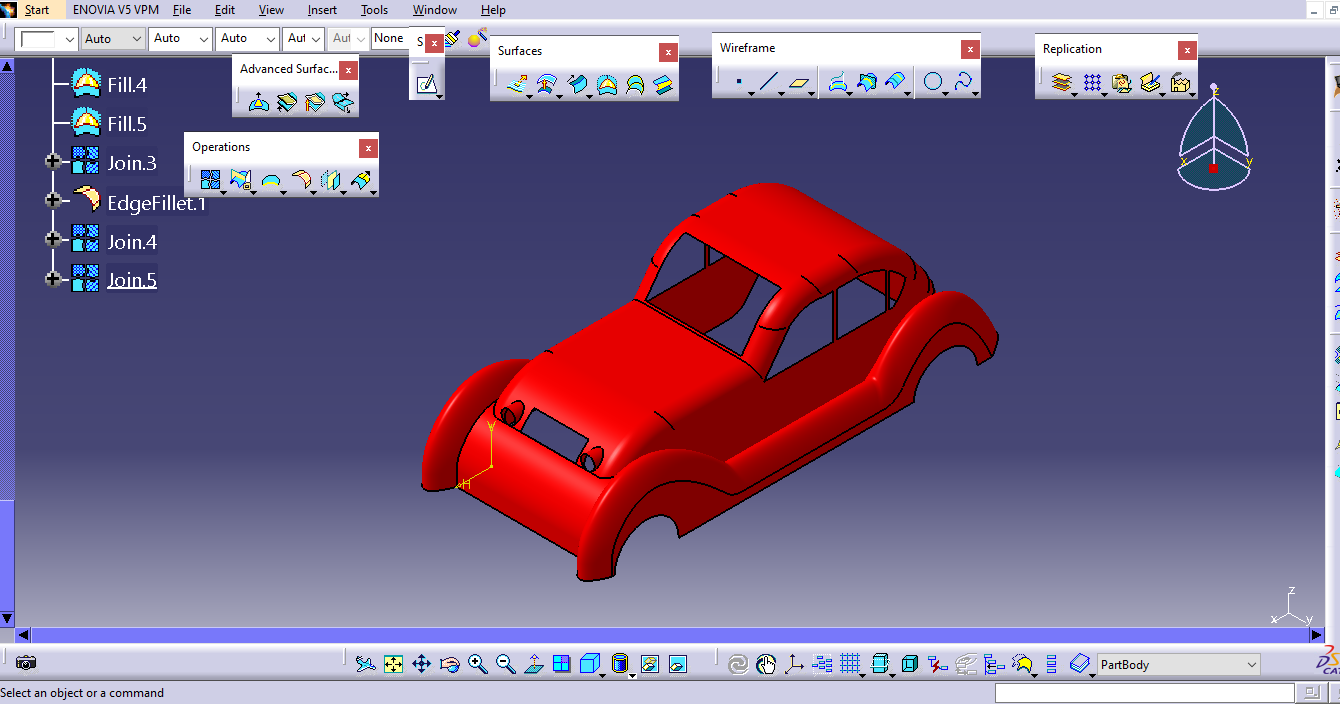1340x704 pixels.
Task: Expand the EdgeFillet.1 tree node
Action: 53,200
